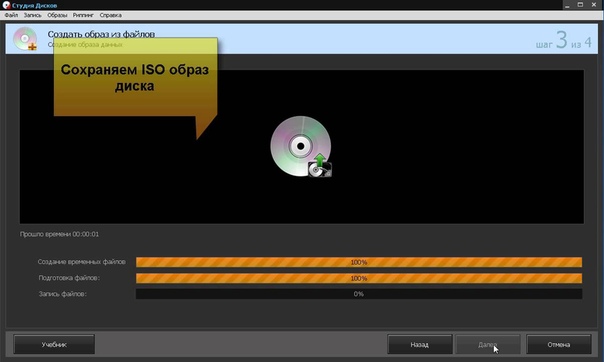Click the Далее button
Screen dimensions: 604x362
(488, 344)
